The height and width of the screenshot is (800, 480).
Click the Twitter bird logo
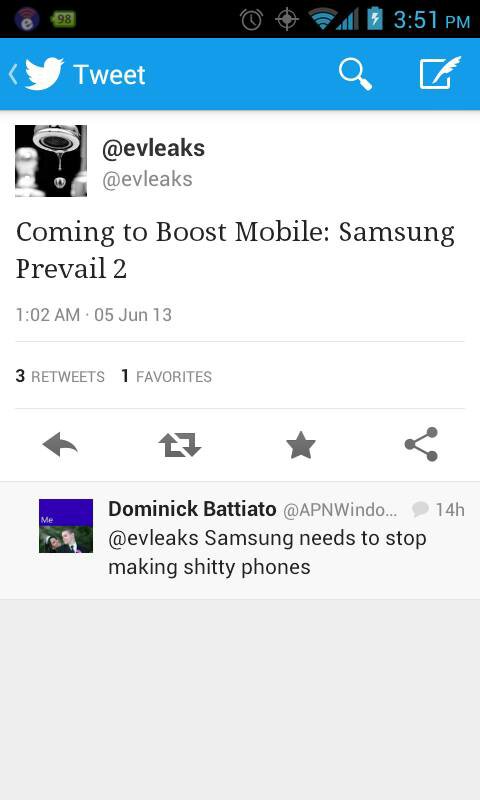pos(44,74)
